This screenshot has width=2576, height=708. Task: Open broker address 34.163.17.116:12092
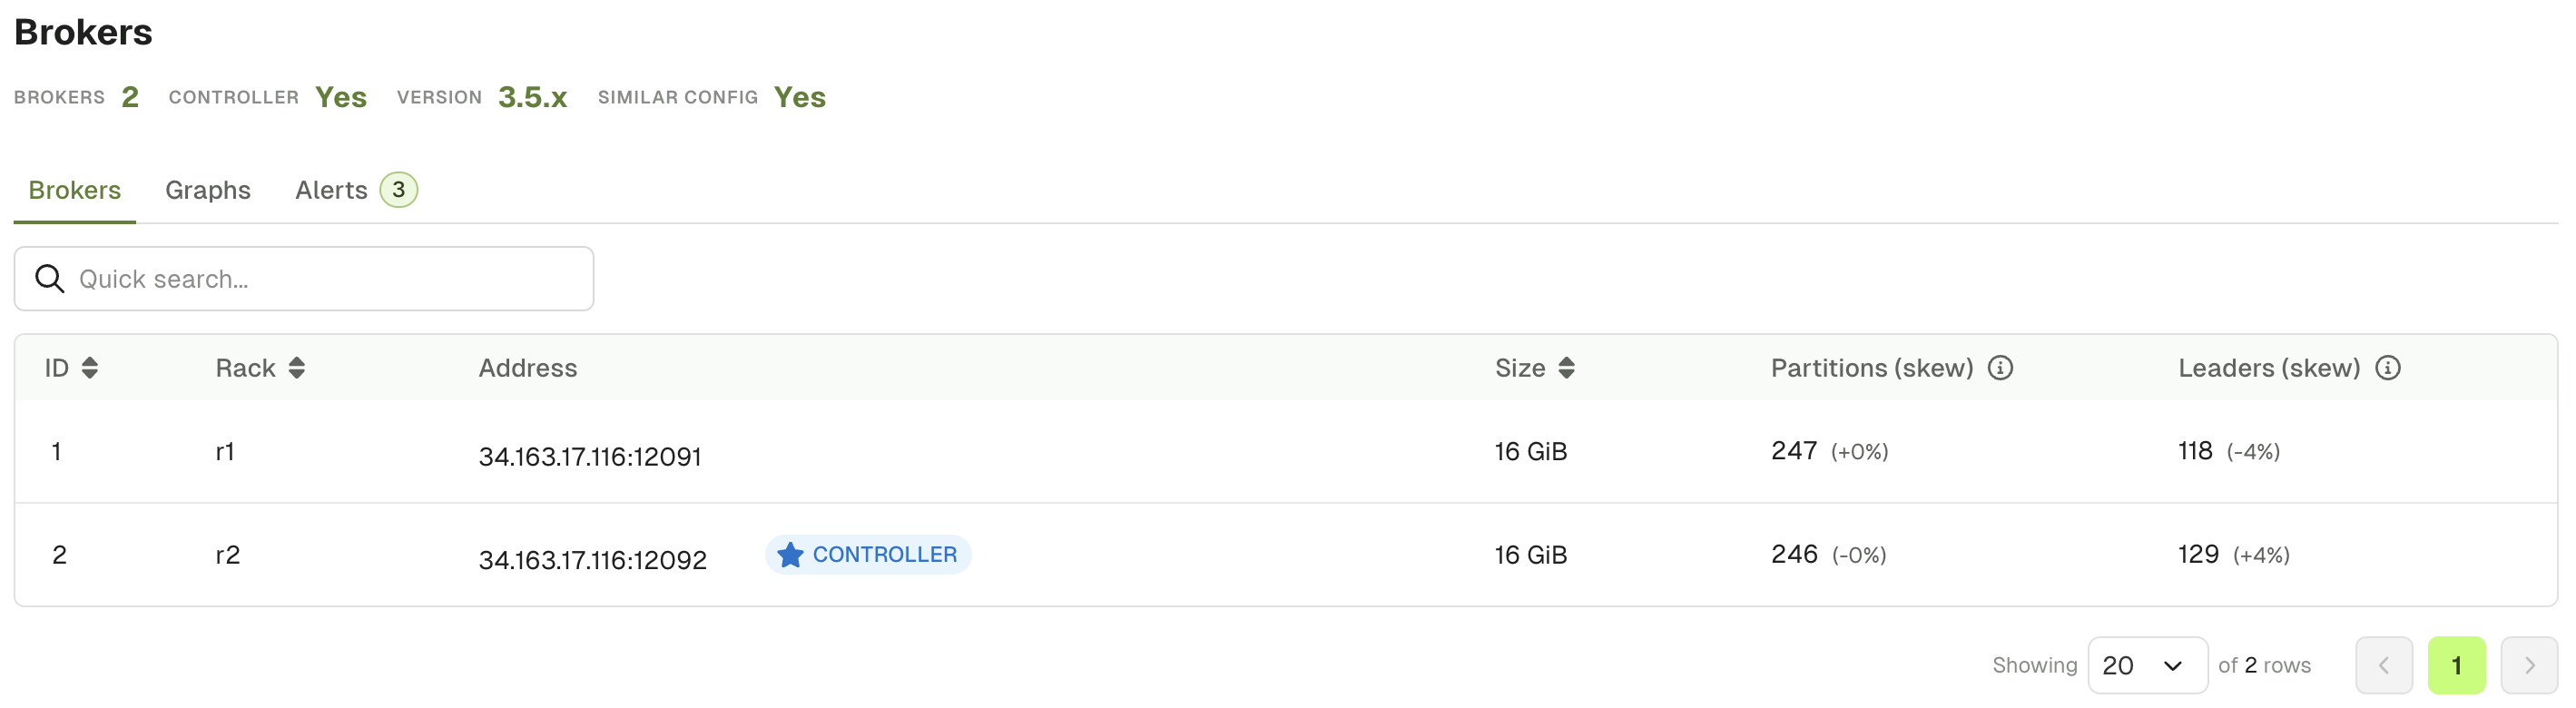point(593,559)
